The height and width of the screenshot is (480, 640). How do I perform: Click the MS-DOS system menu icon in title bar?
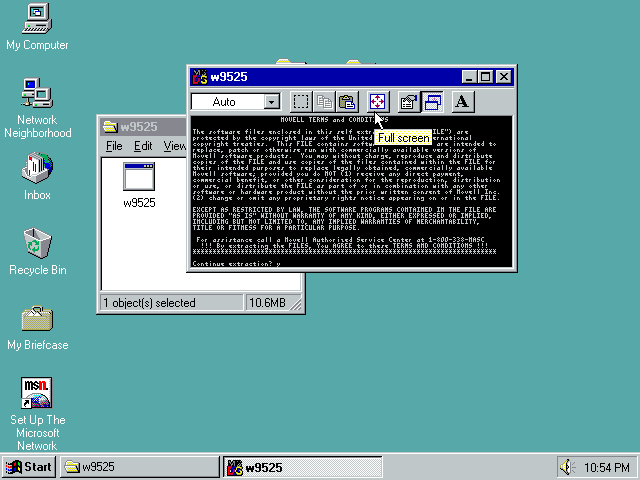[200, 77]
